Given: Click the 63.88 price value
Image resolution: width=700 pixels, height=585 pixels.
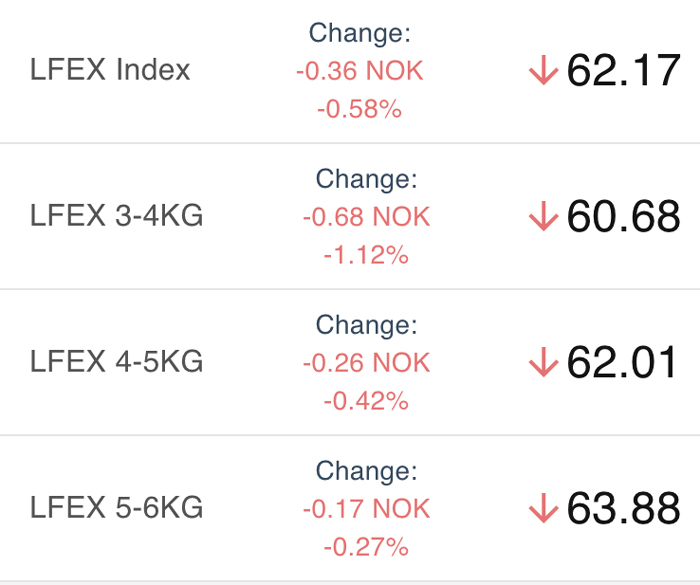Looking at the screenshot, I should 623,508.
